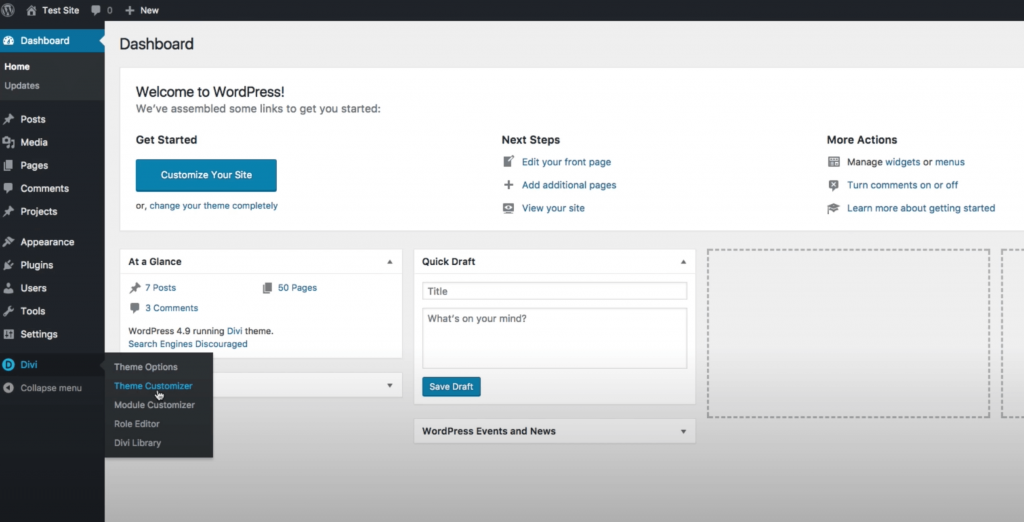Expand the WordPress Events and News panel
This screenshot has width=1024, height=522.
tap(683, 432)
